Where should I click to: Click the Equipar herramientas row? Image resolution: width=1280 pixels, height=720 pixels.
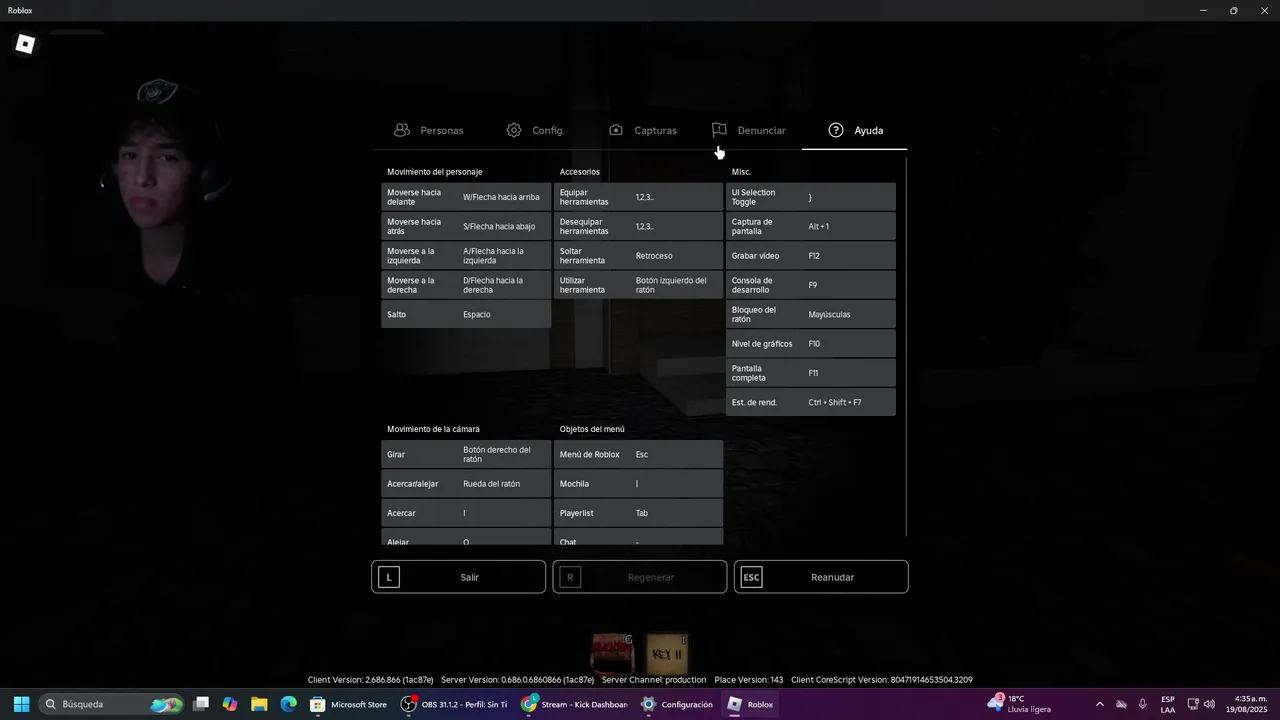[x=638, y=197]
